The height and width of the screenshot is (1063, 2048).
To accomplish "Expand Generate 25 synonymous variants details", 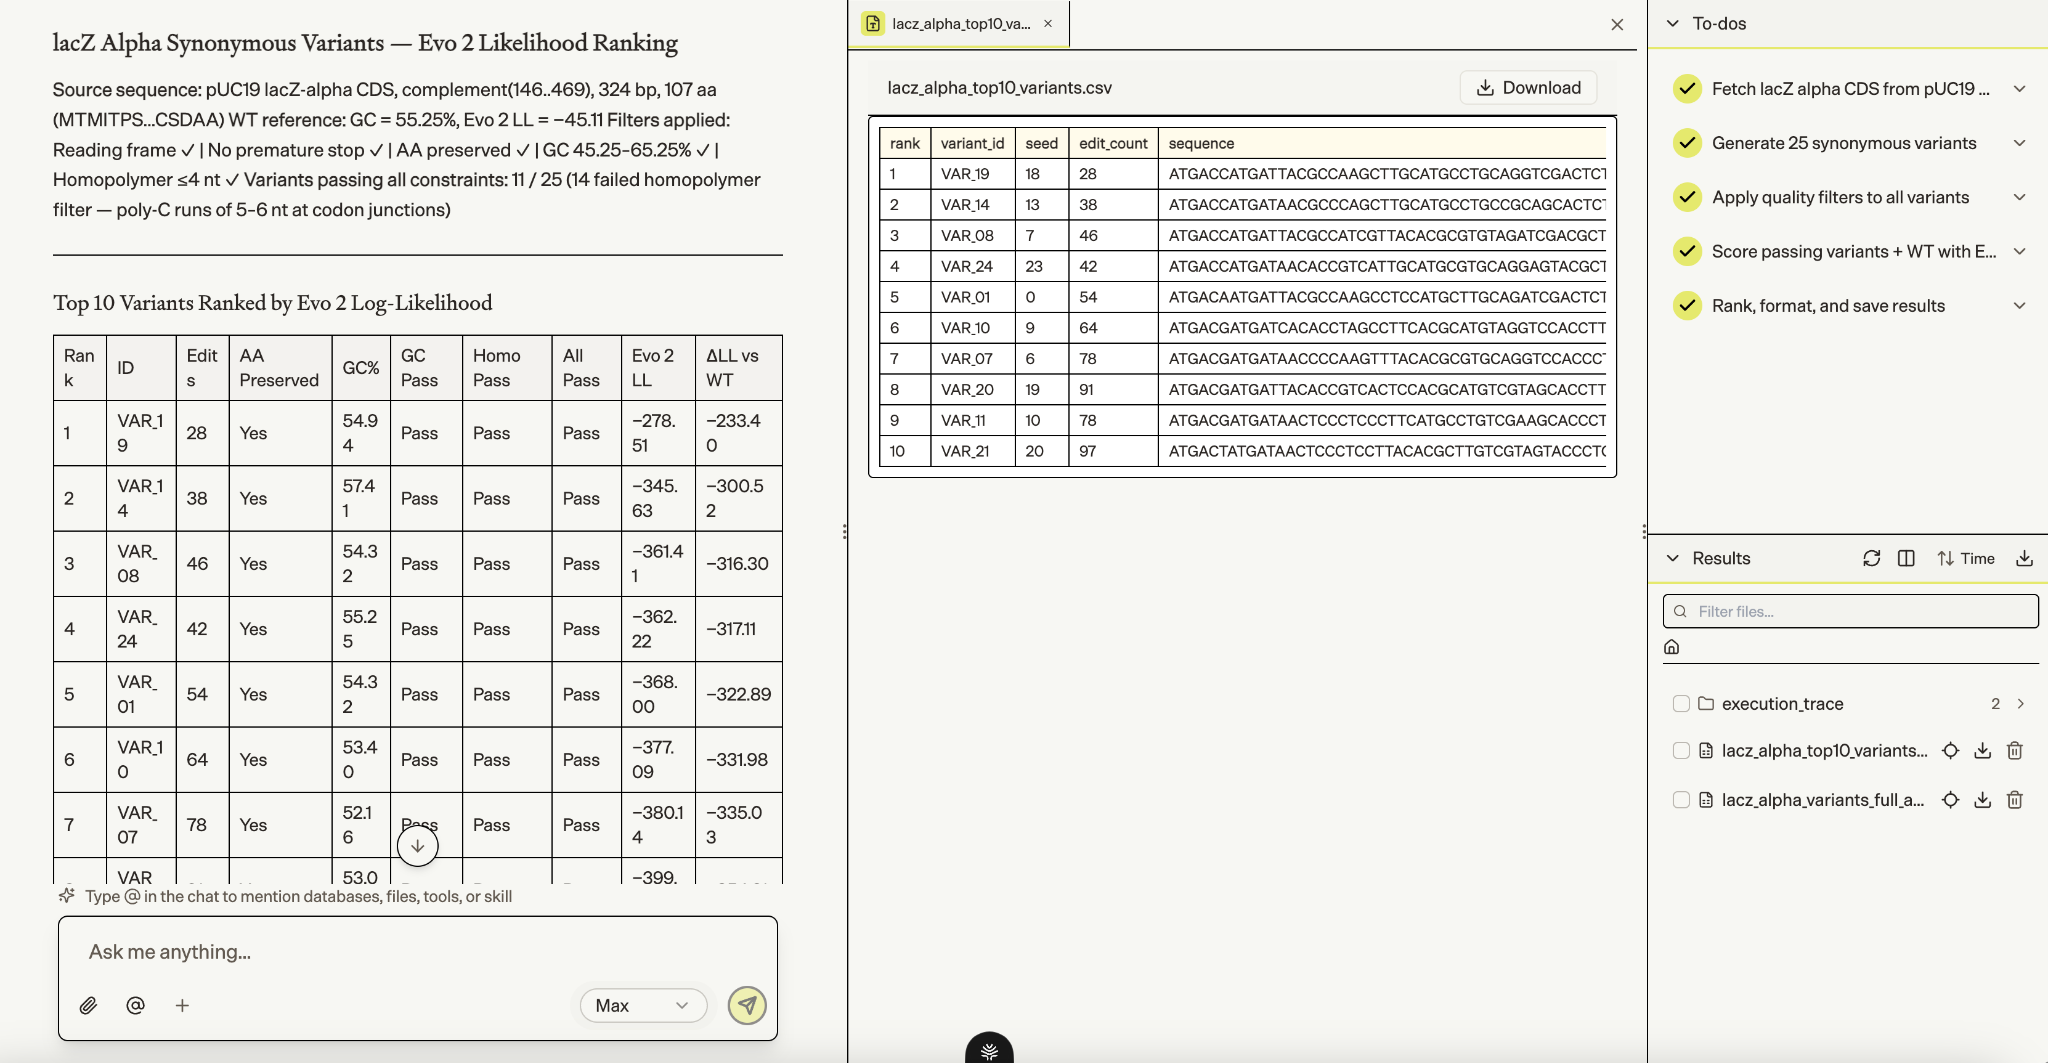I will (x=2020, y=143).
